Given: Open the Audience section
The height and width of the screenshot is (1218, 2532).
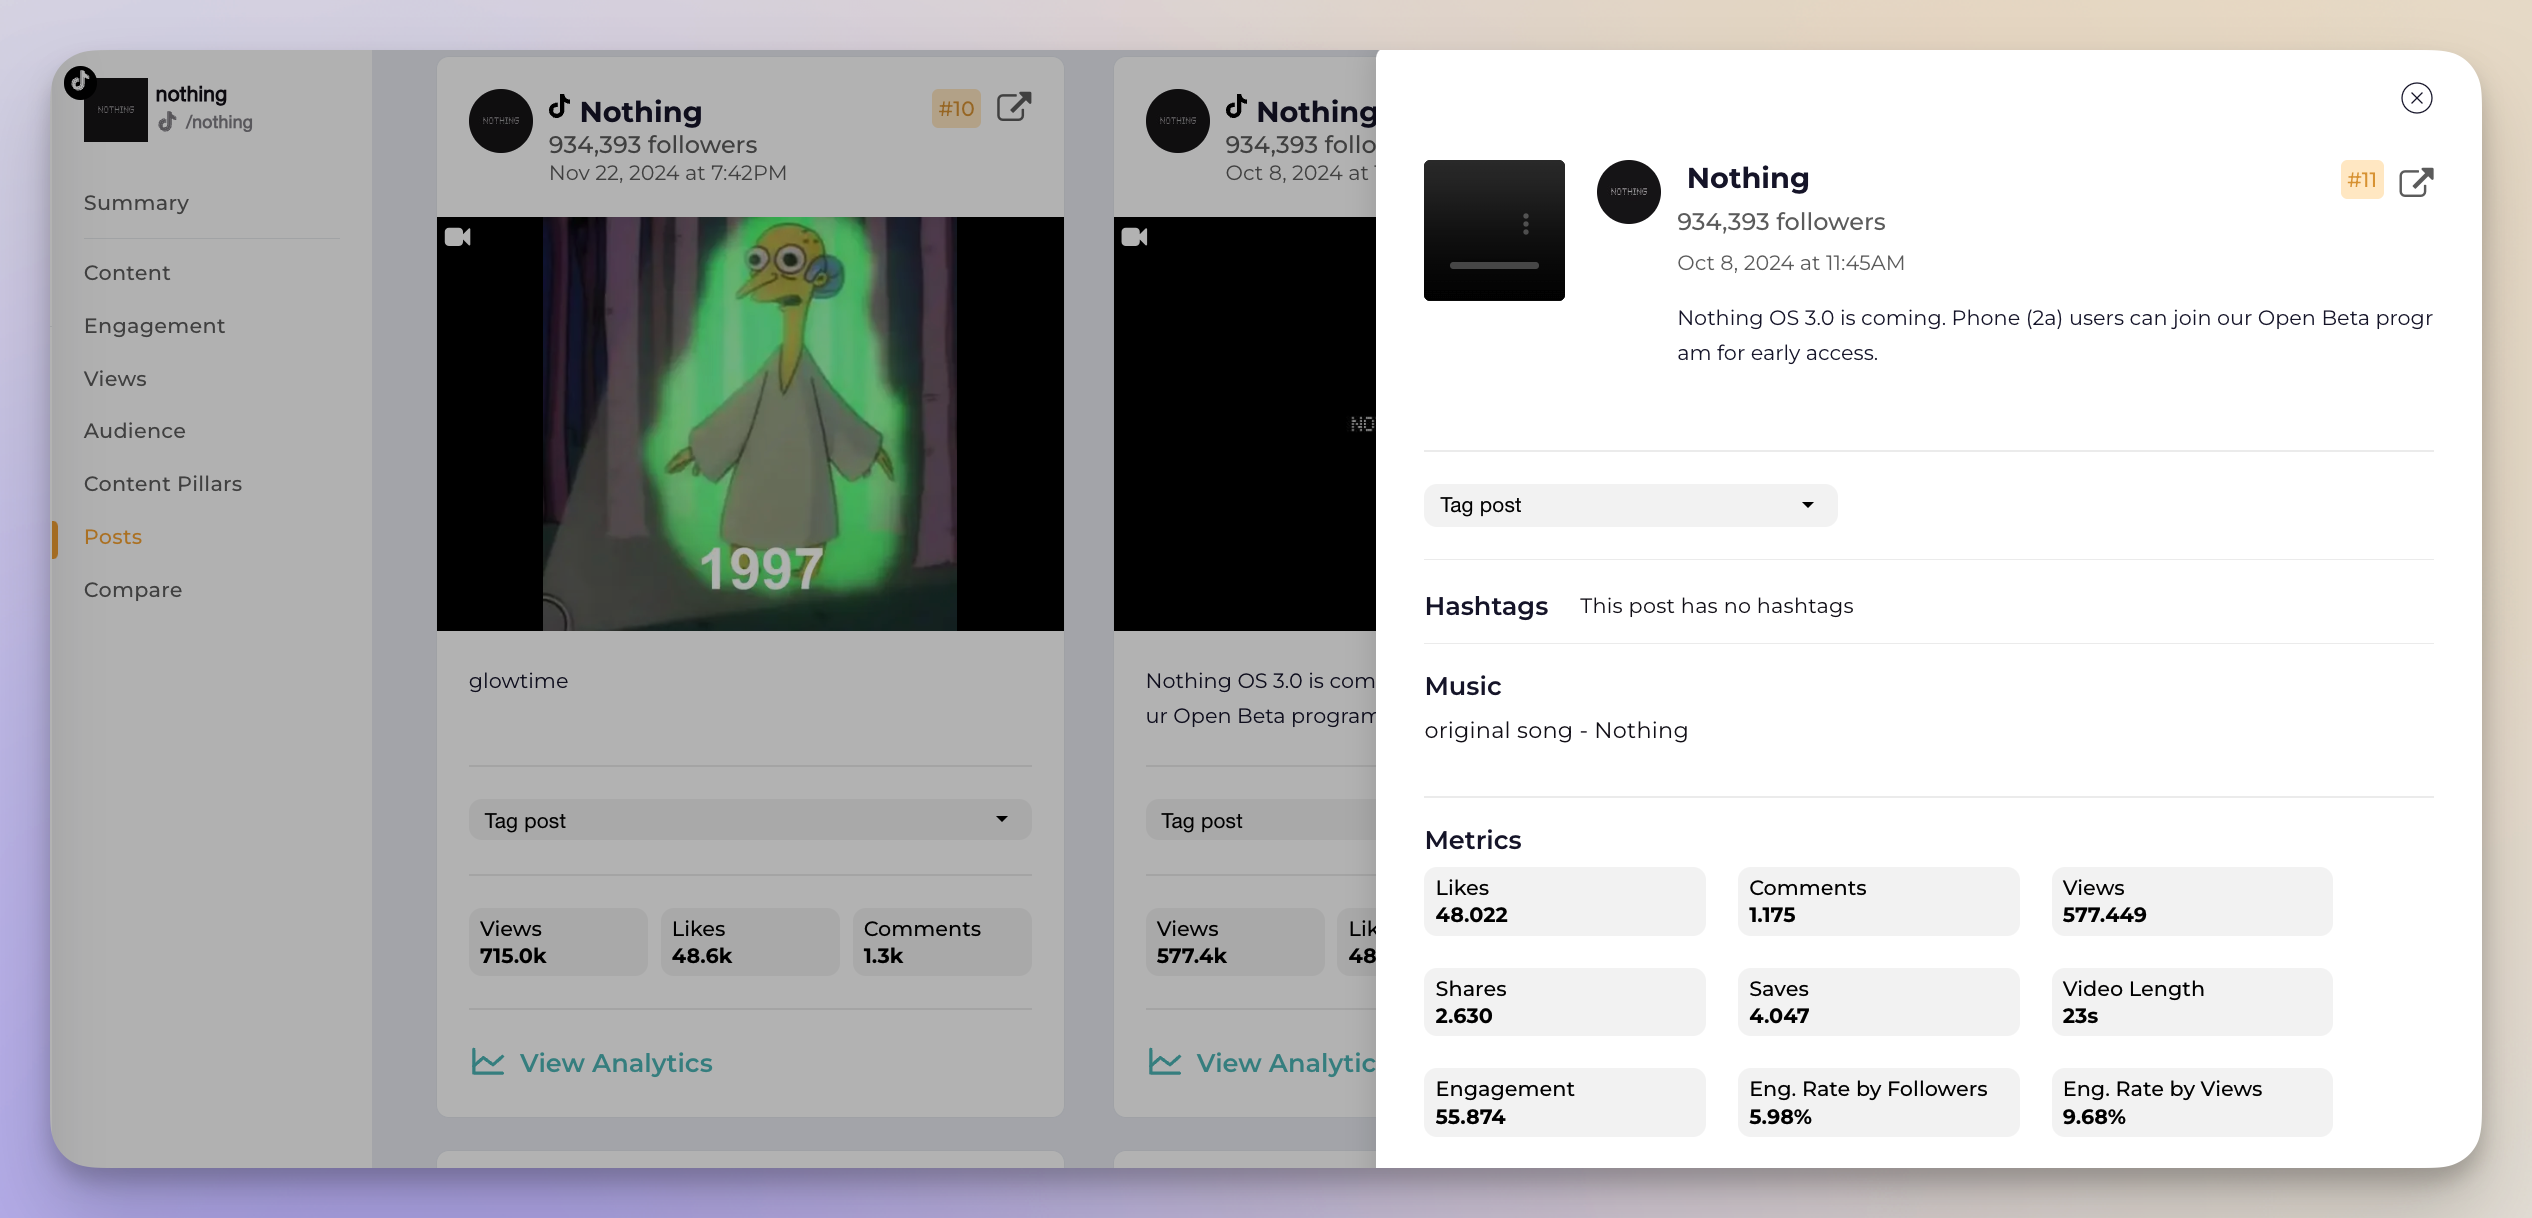Looking at the screenshot, I should pyautogui.click(x=134, y=431).
